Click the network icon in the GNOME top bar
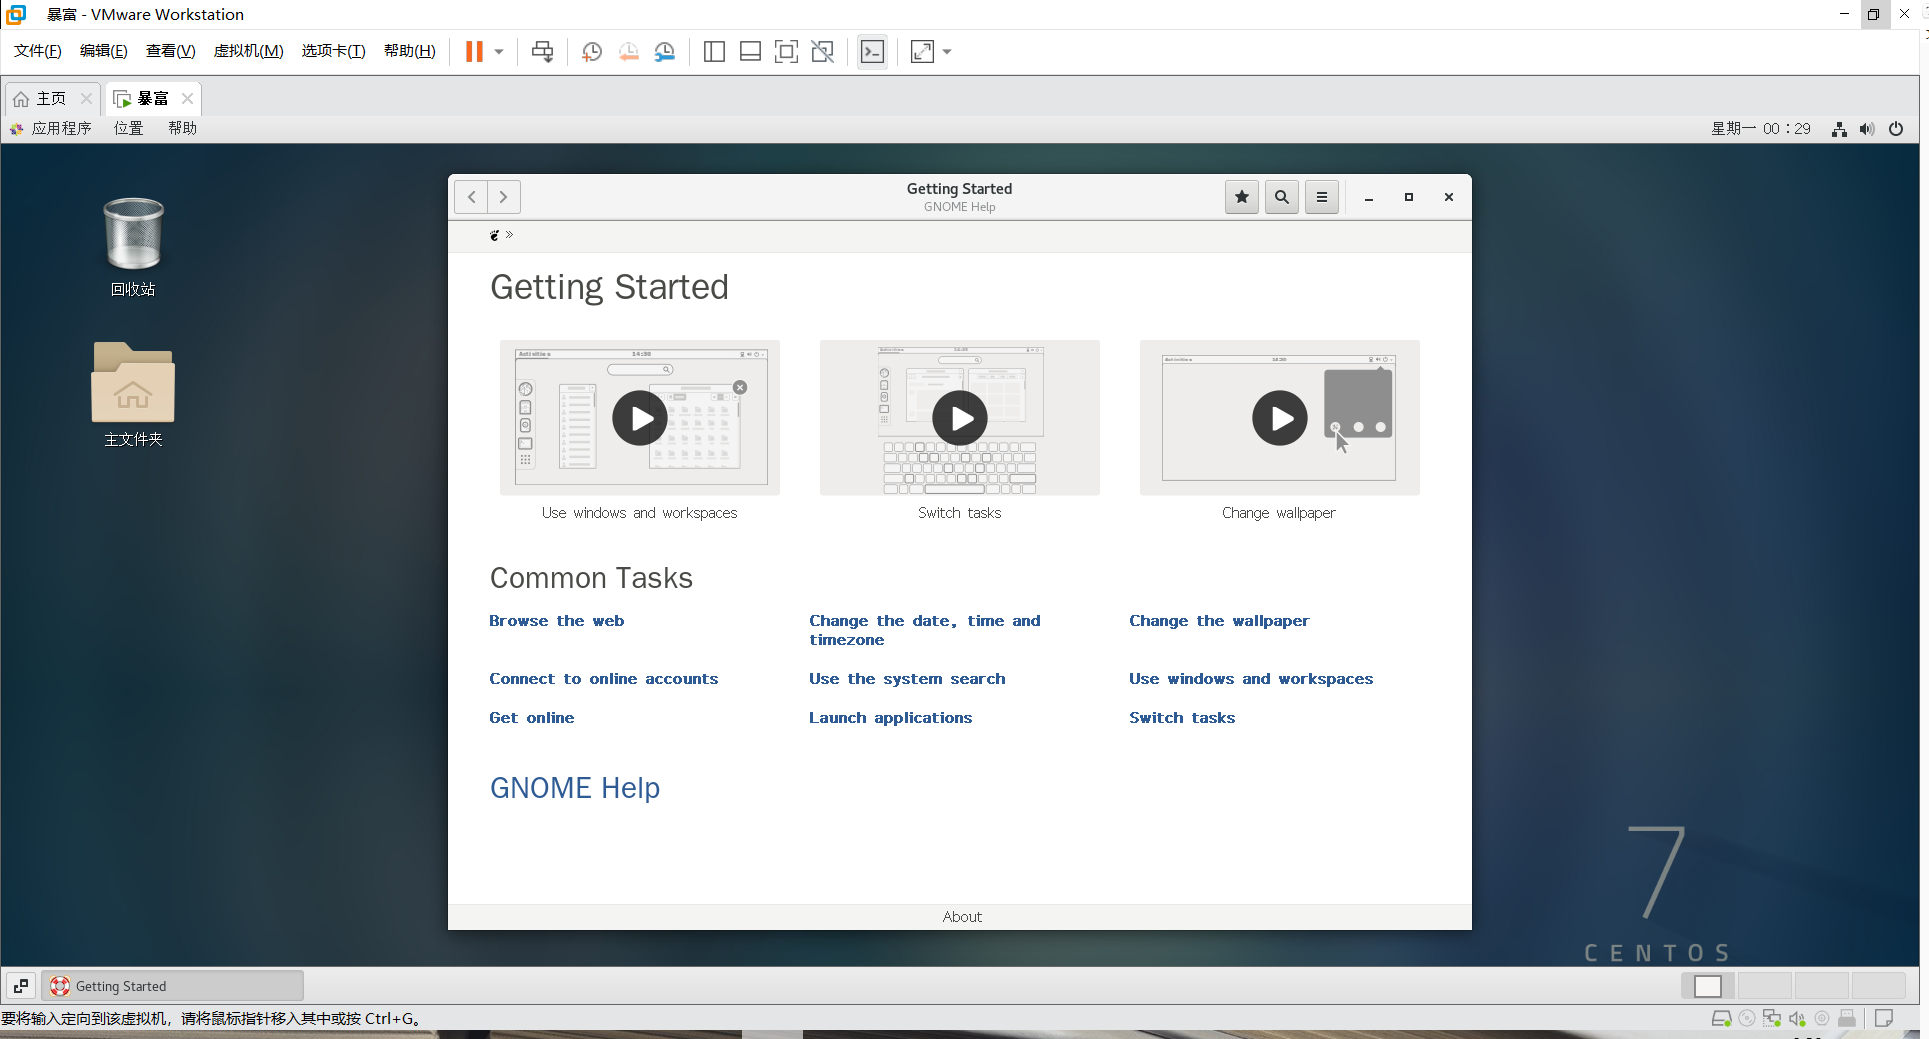1929x1039 pixels. click(1839, 129)
